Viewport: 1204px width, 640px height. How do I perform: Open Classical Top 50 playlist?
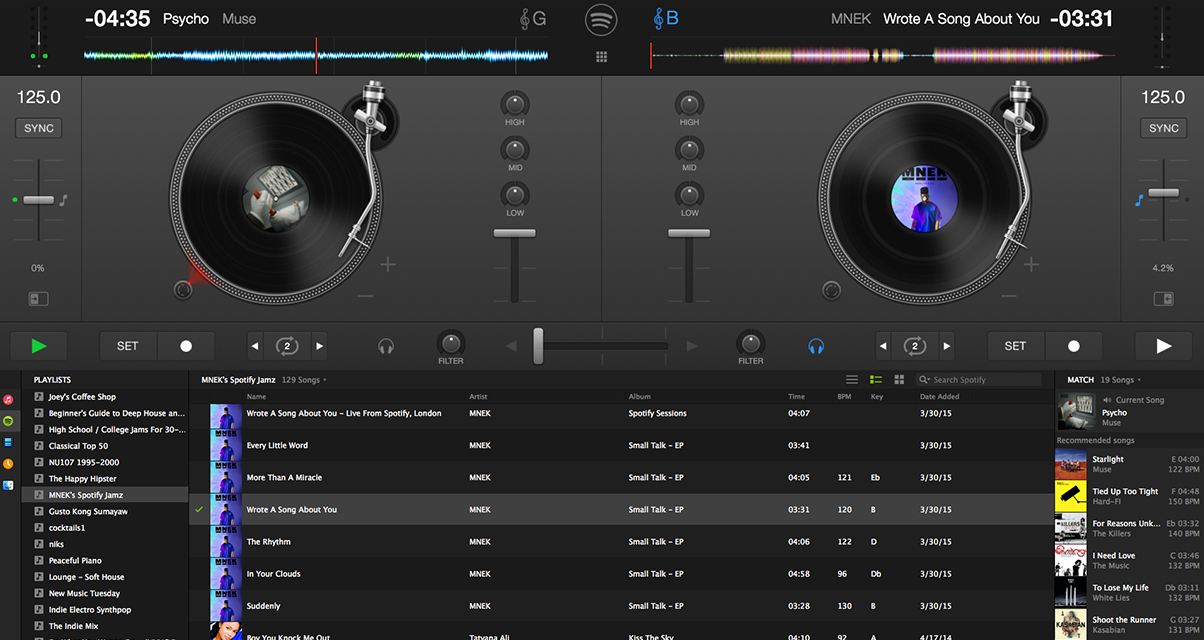pos(78,446)
